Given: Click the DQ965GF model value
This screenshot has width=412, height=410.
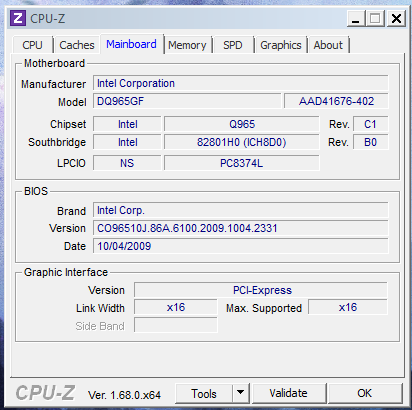Looking at the screenshot, I should pos(187,101).
